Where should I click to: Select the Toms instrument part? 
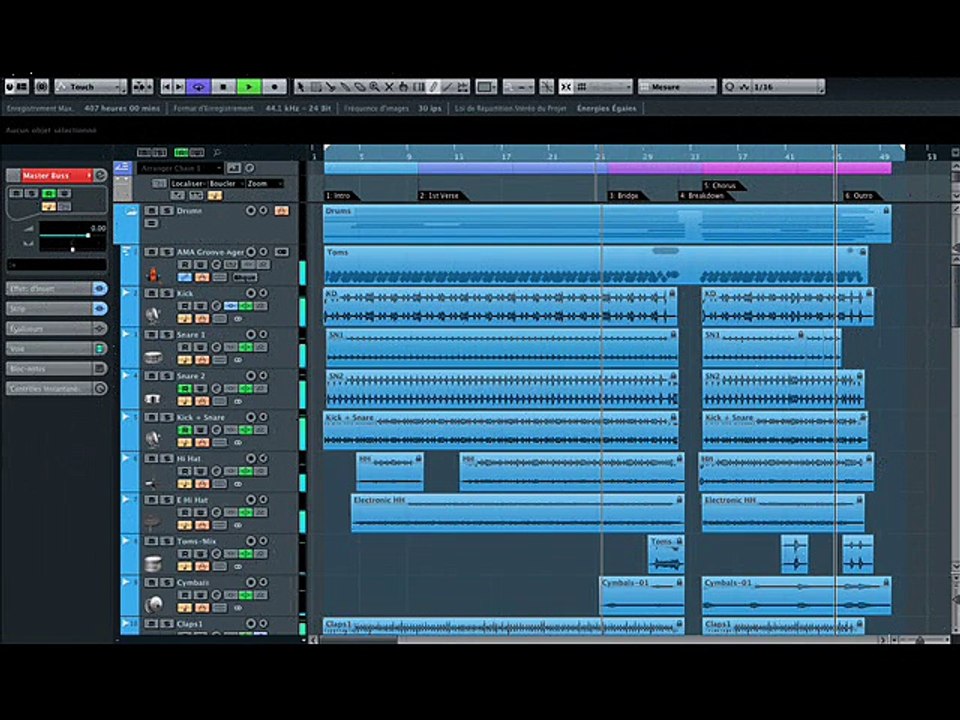tap(596, 265)
